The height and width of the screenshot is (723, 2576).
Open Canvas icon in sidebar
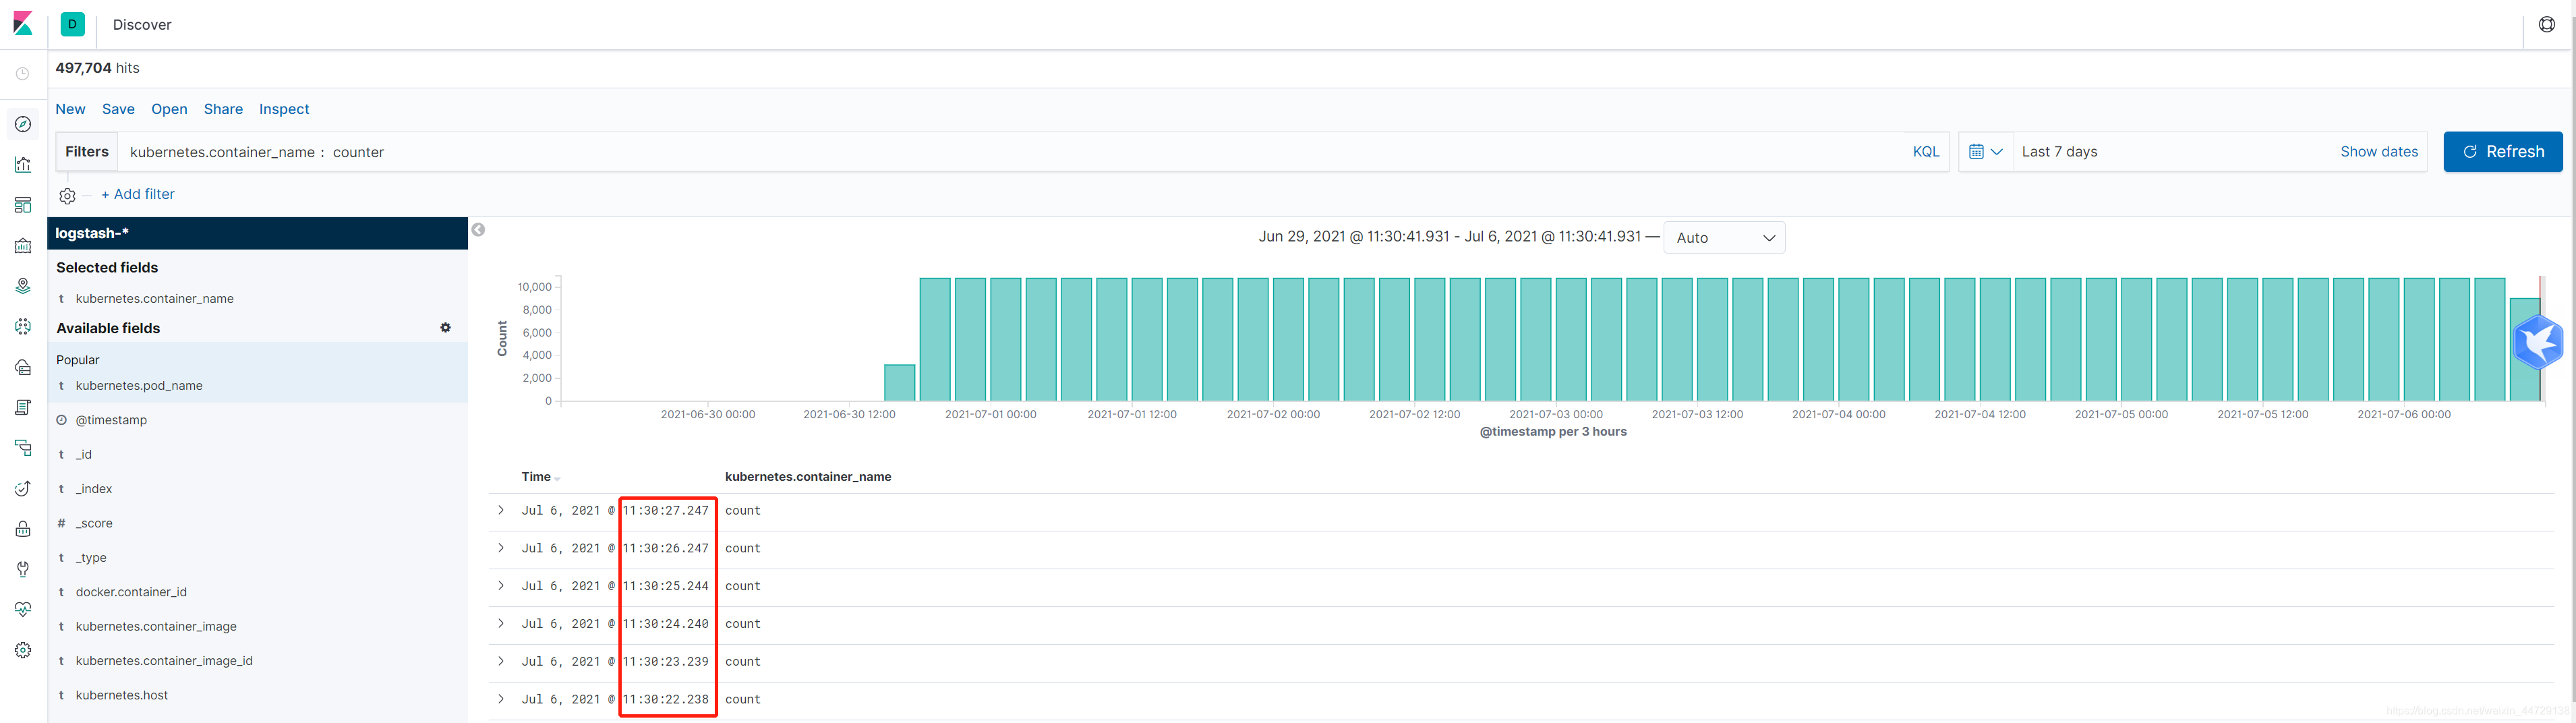pos(23,246)
